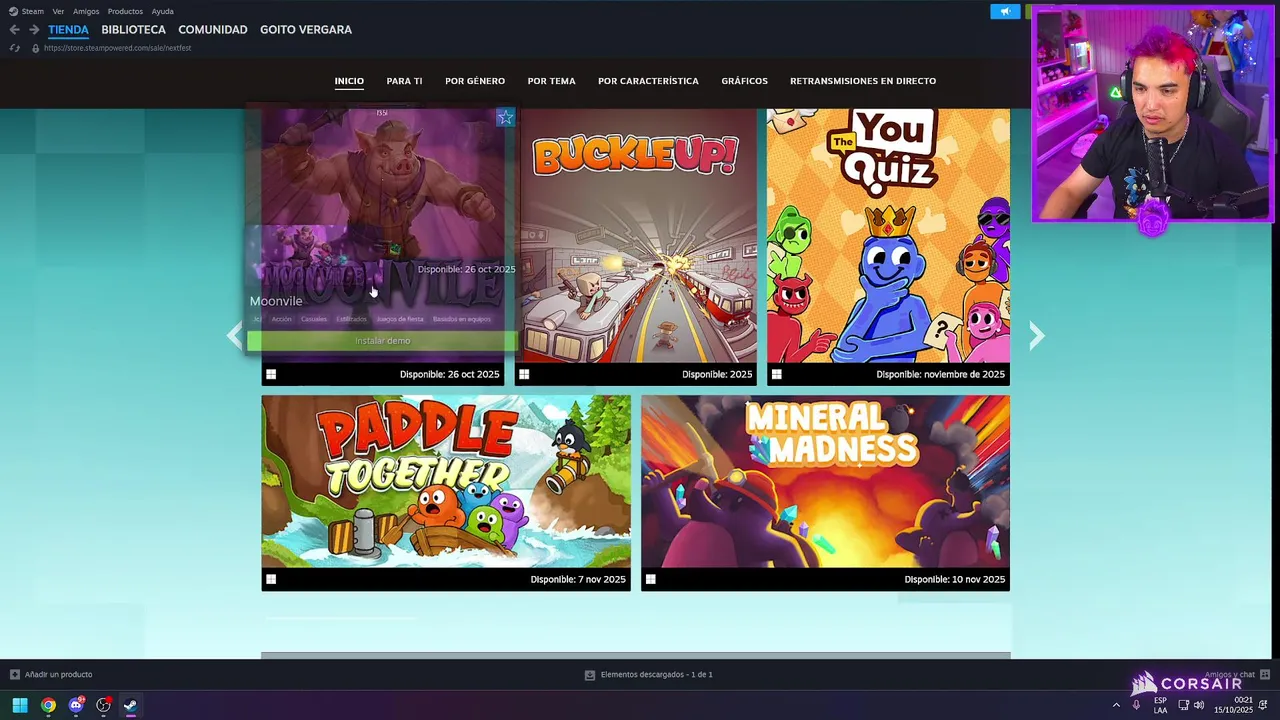Screen dimensions: 1280x720
Task: Switch to the TIENDA section
Action: point(68,30)
